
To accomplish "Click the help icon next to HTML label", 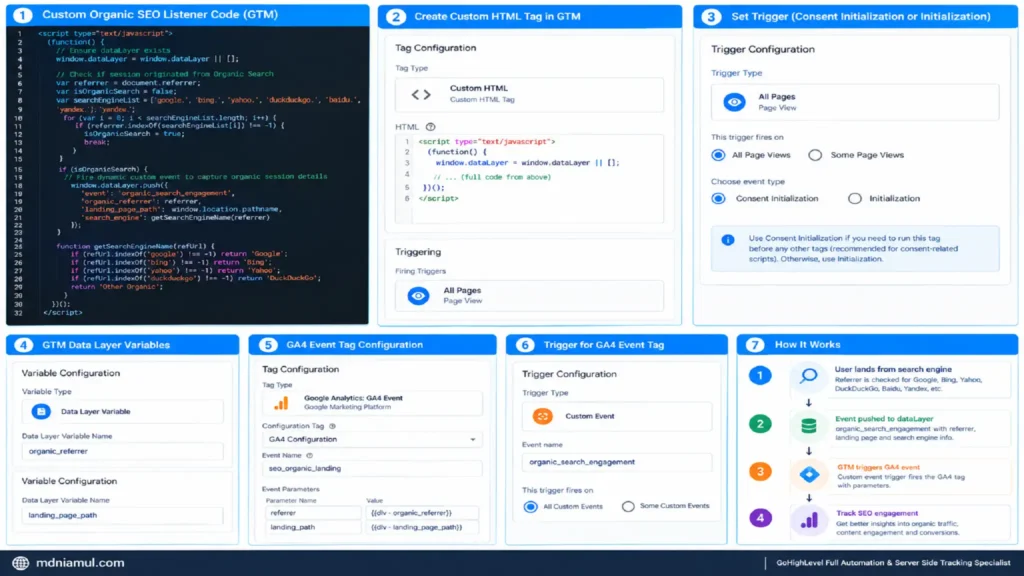I will click(430, 127).
